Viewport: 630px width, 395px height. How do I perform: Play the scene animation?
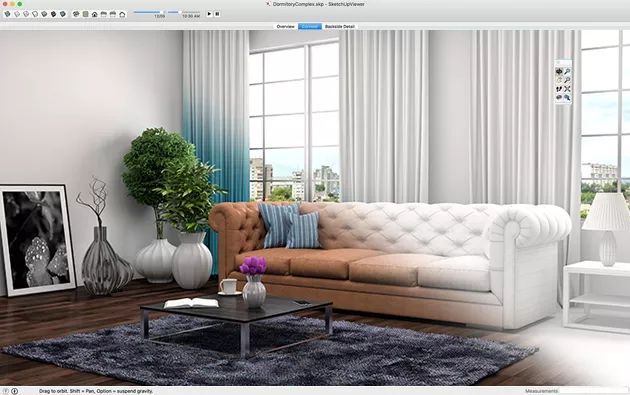tap(209, 14)
